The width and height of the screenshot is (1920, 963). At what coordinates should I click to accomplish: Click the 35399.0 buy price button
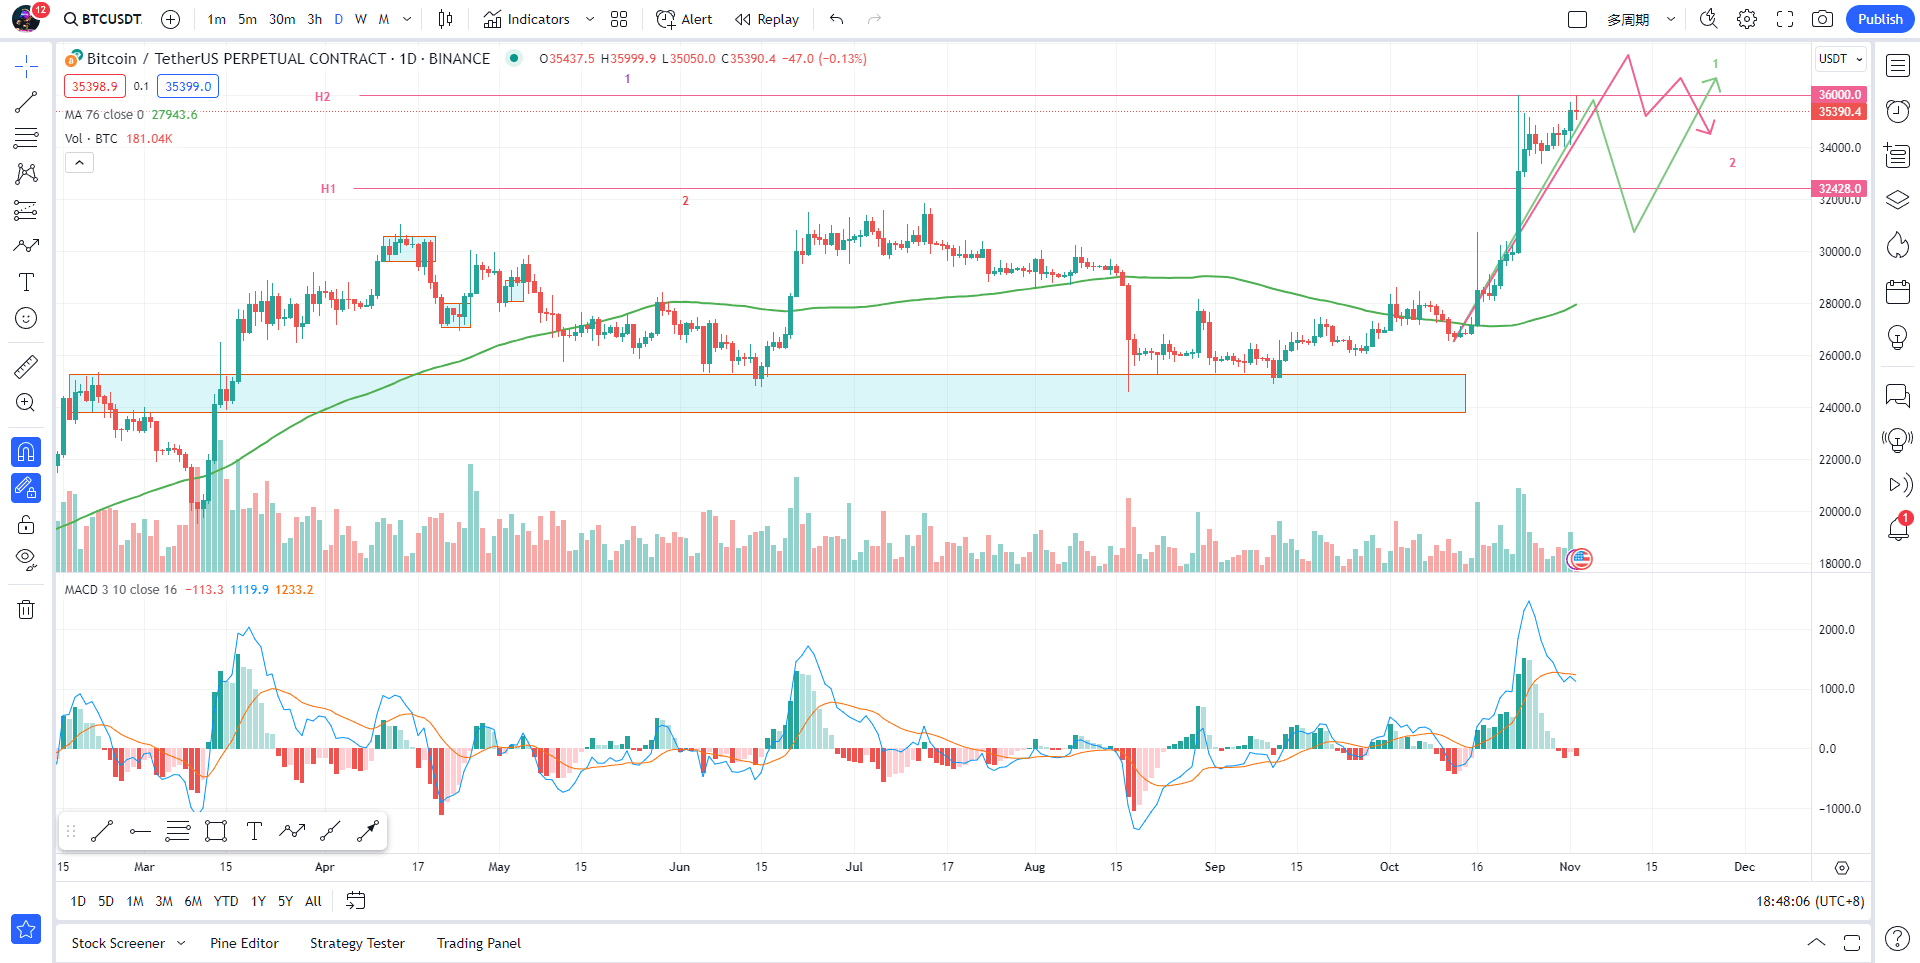[x=188, y=86]
